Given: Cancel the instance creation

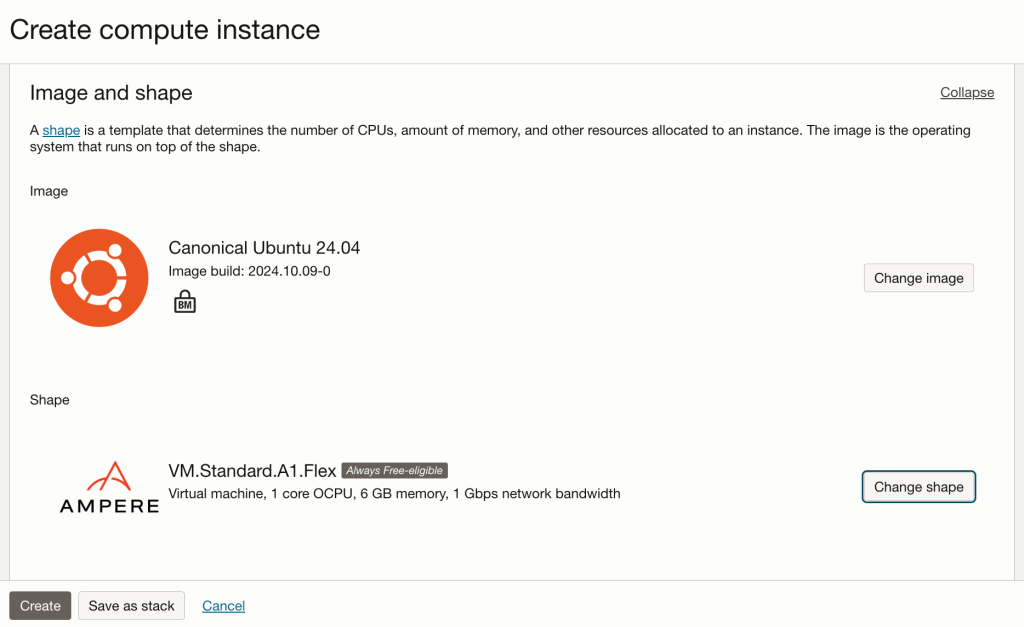Looking at the screenshot, I should point(223,605).
